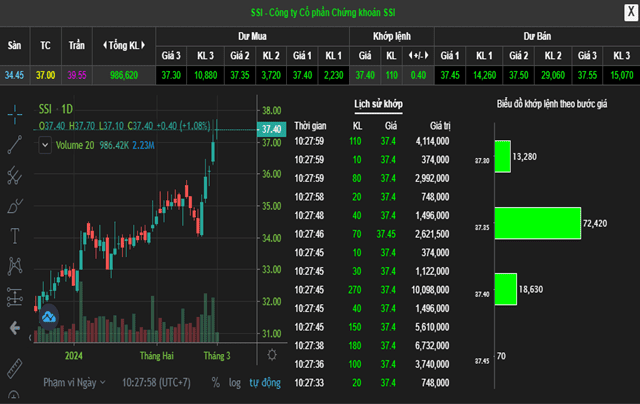Click Dư Mua KL 1 value 2,230
The height and width of the screenshot is (404, 640).
(333, 75)
